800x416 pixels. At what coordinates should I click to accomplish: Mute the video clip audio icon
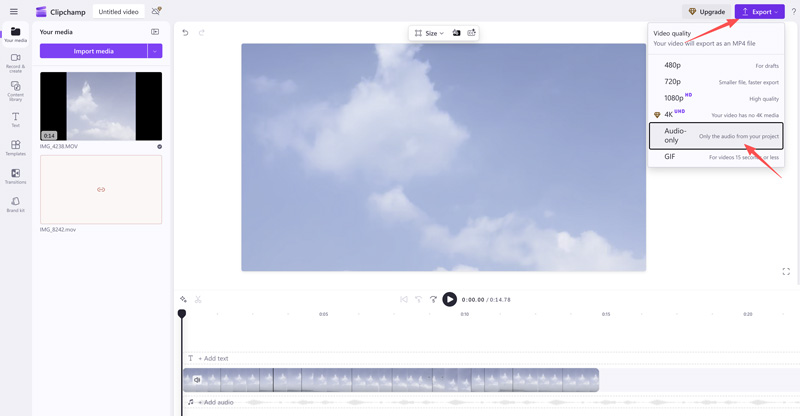(x=197, y=380)
